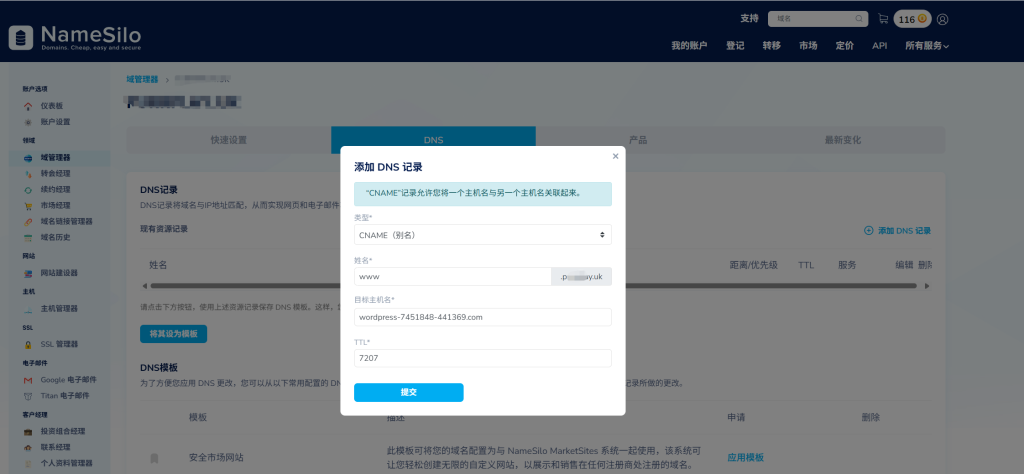Click the 目标主机名 input field
The image size is (1024, 474).
pyautogui.click(x=483, y=317)
